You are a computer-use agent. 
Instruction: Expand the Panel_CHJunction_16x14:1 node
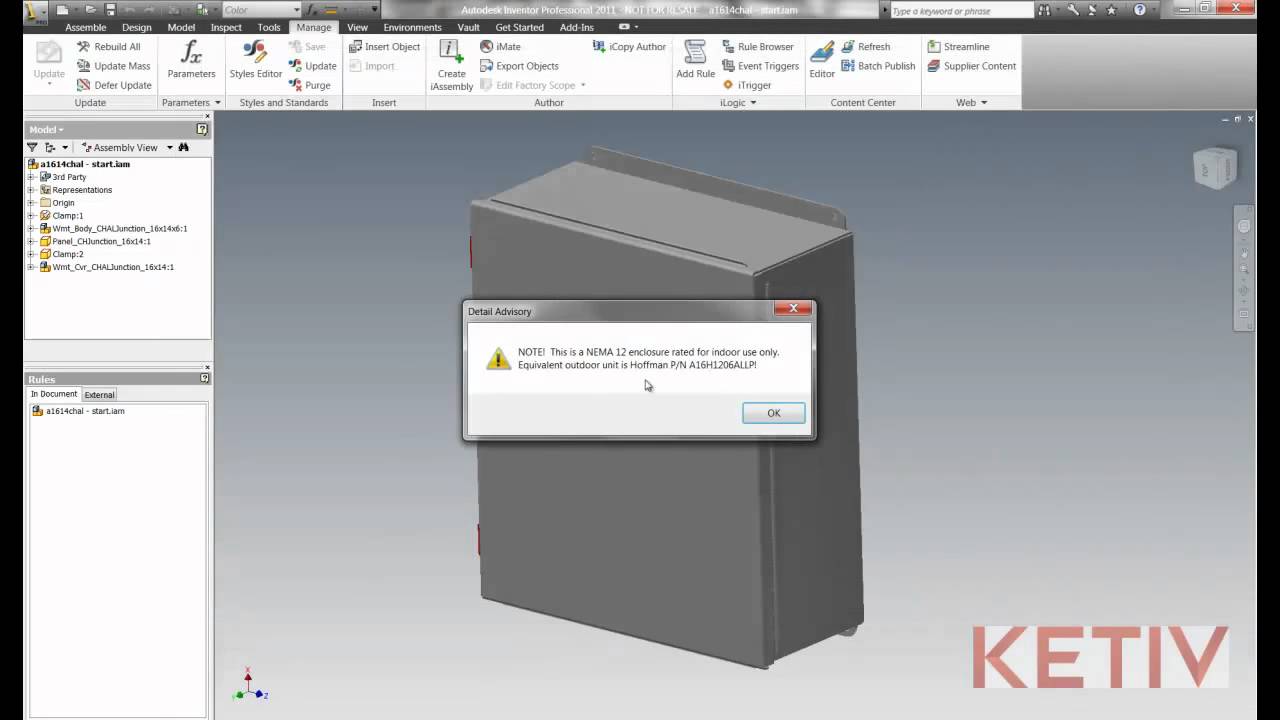pyautogui.click(x=32, y=242)
